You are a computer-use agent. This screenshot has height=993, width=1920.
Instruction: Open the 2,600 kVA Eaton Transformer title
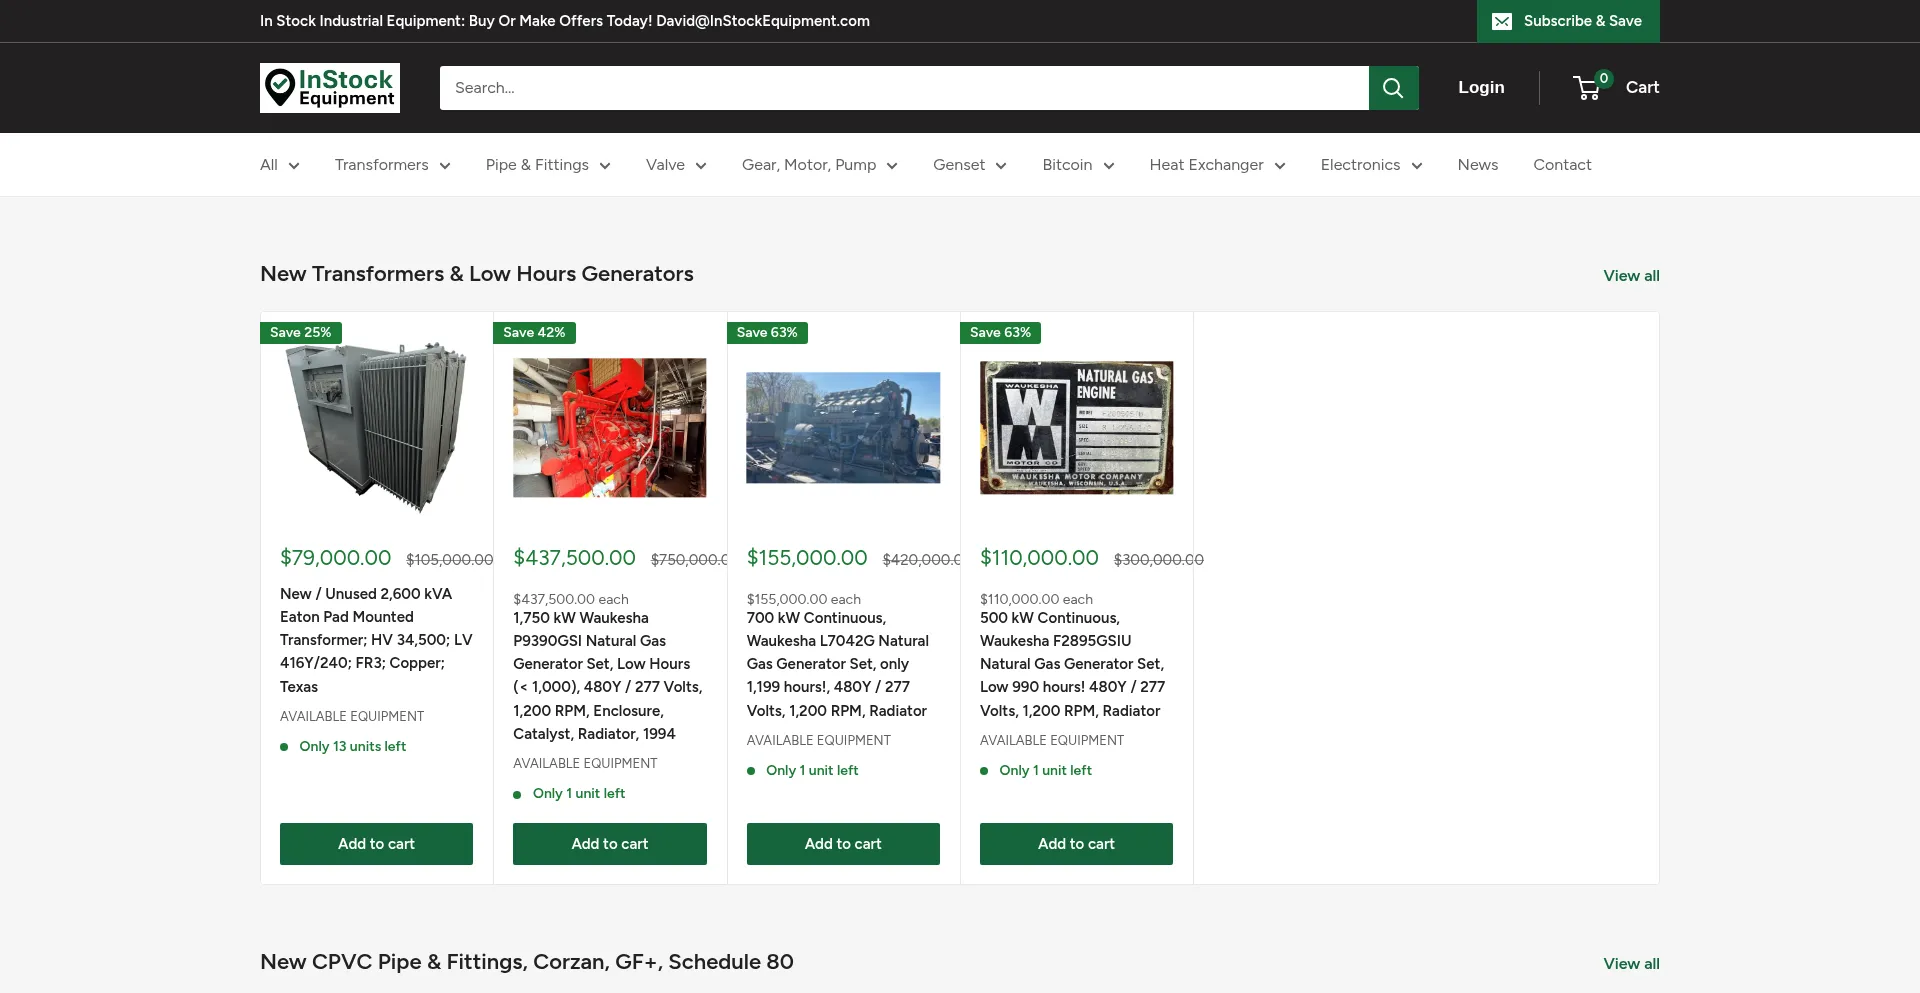[x=376, y=640]
